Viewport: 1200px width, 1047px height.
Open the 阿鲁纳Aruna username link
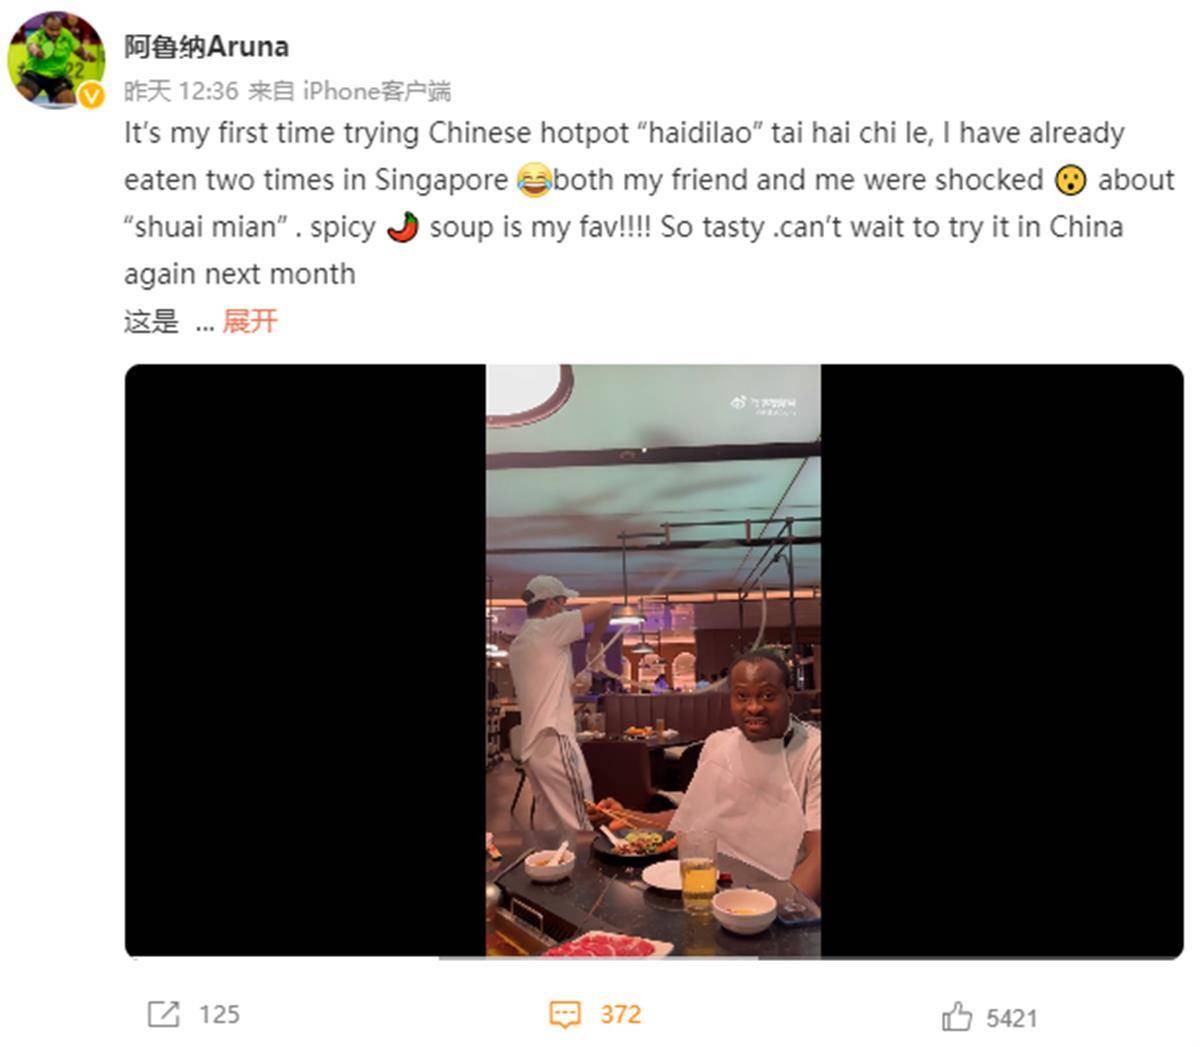[207, 46]
